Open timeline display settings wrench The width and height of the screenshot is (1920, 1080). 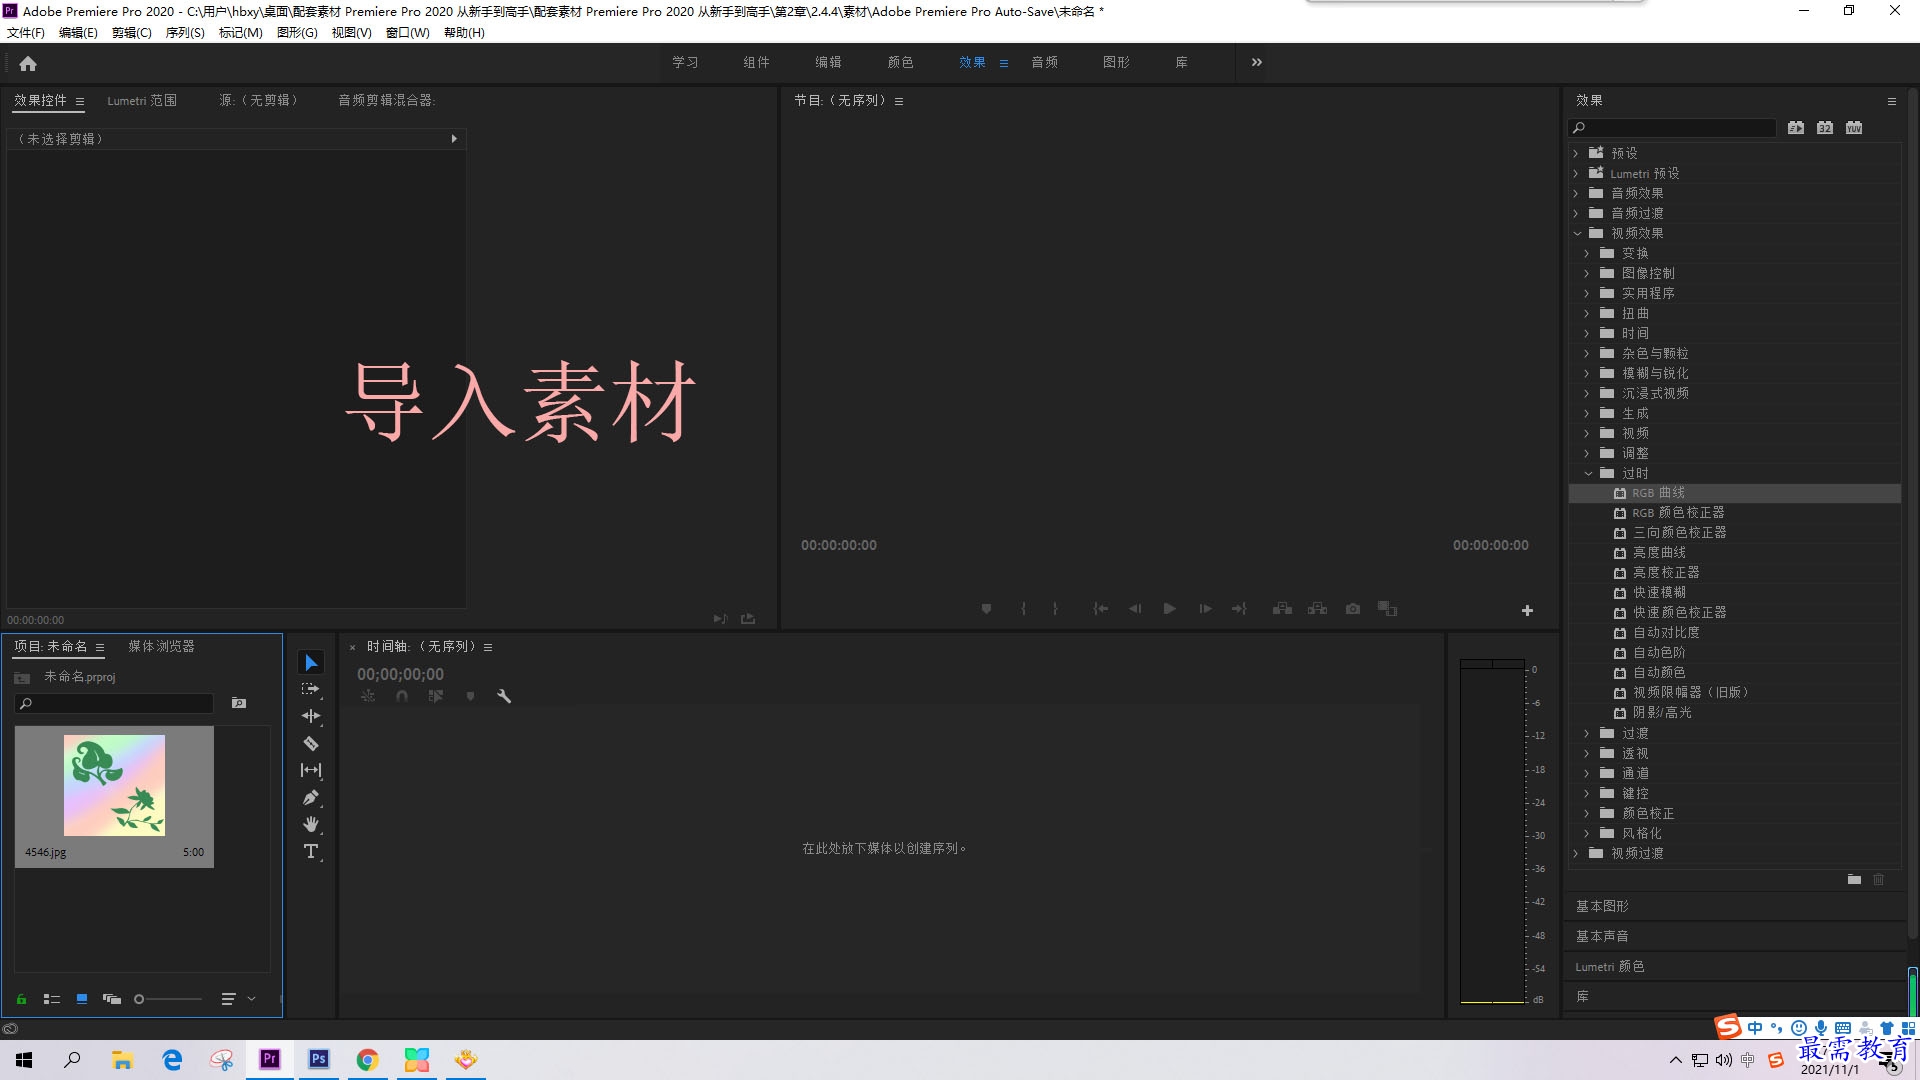pyautogui.click(x=504, y=696)
